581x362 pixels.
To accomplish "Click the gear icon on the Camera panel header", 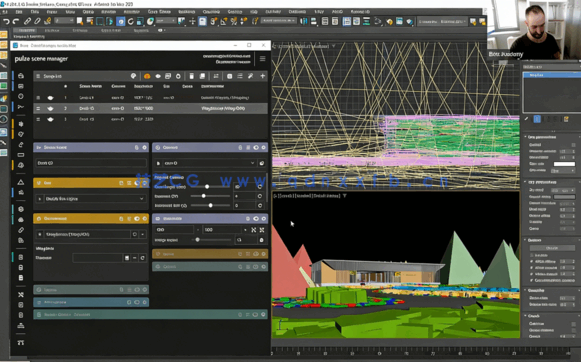I will tap(263, 147).
